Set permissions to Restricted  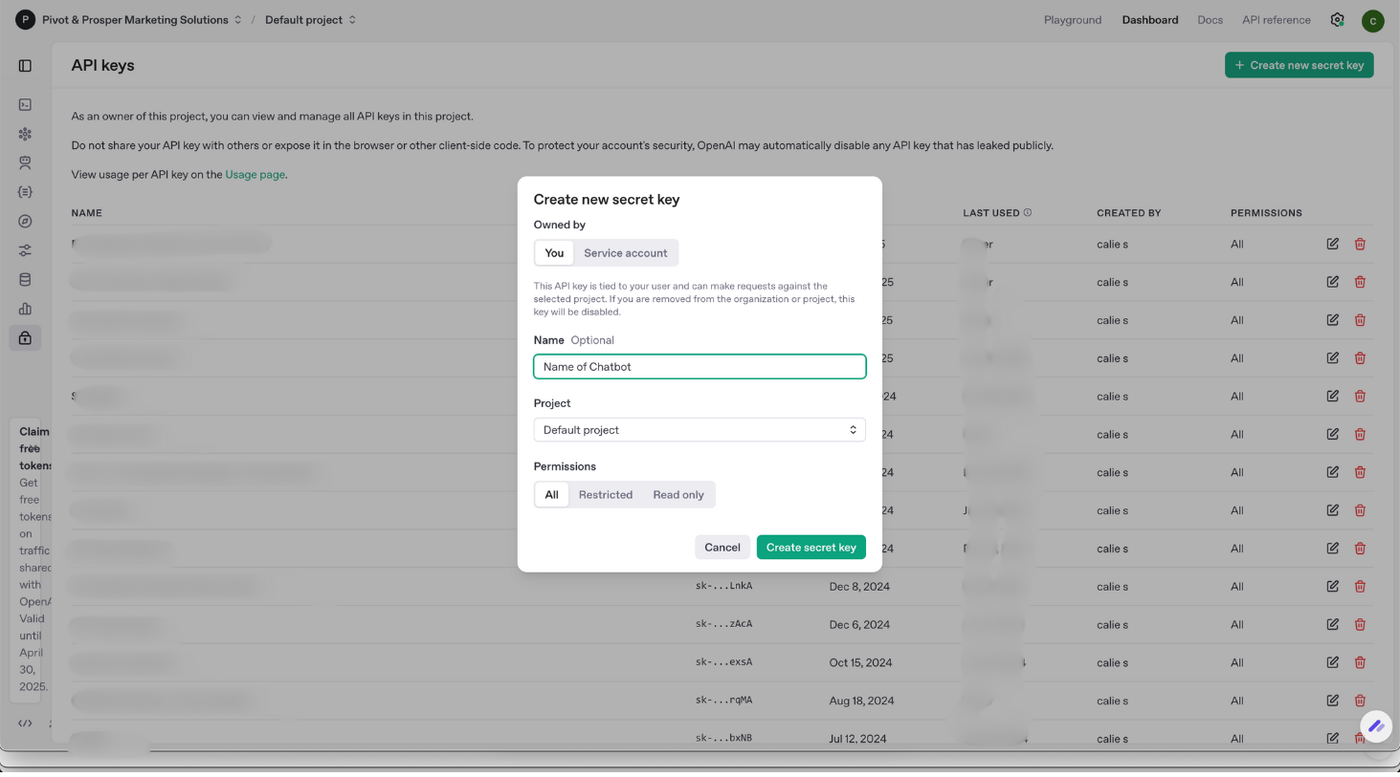coord(605,495)
